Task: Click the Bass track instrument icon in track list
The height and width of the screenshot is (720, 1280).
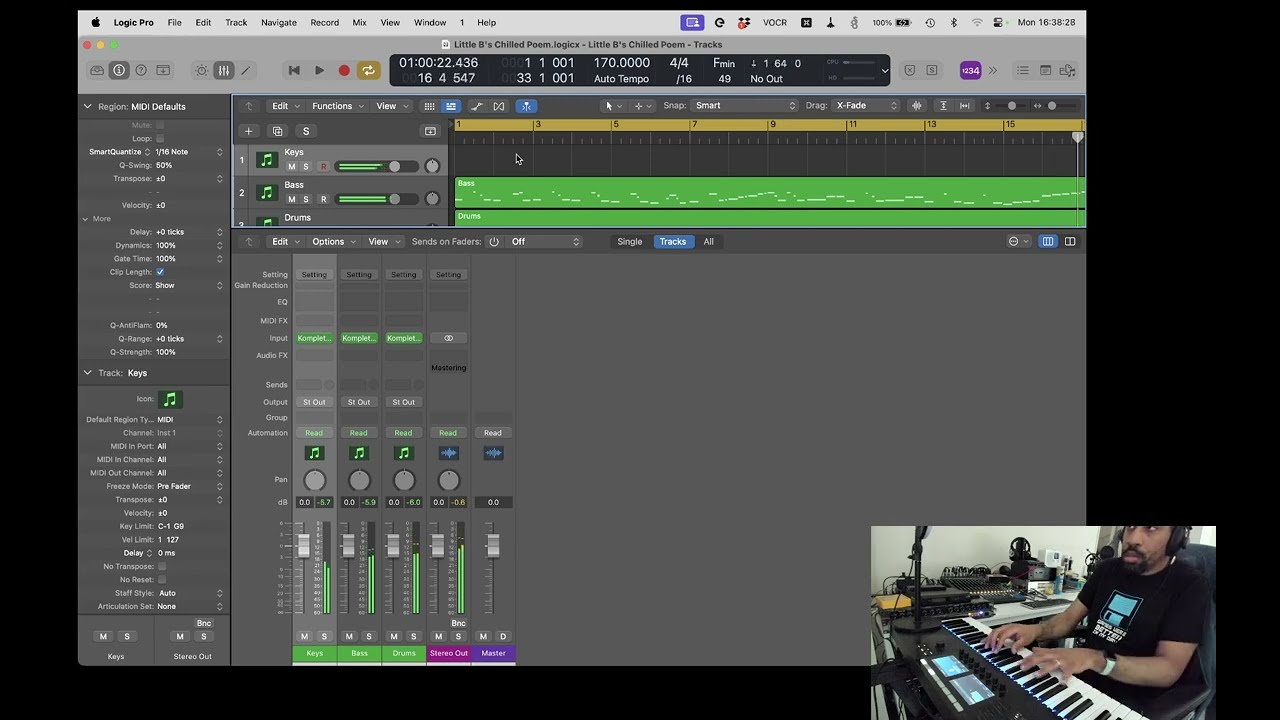Action: 266,192
